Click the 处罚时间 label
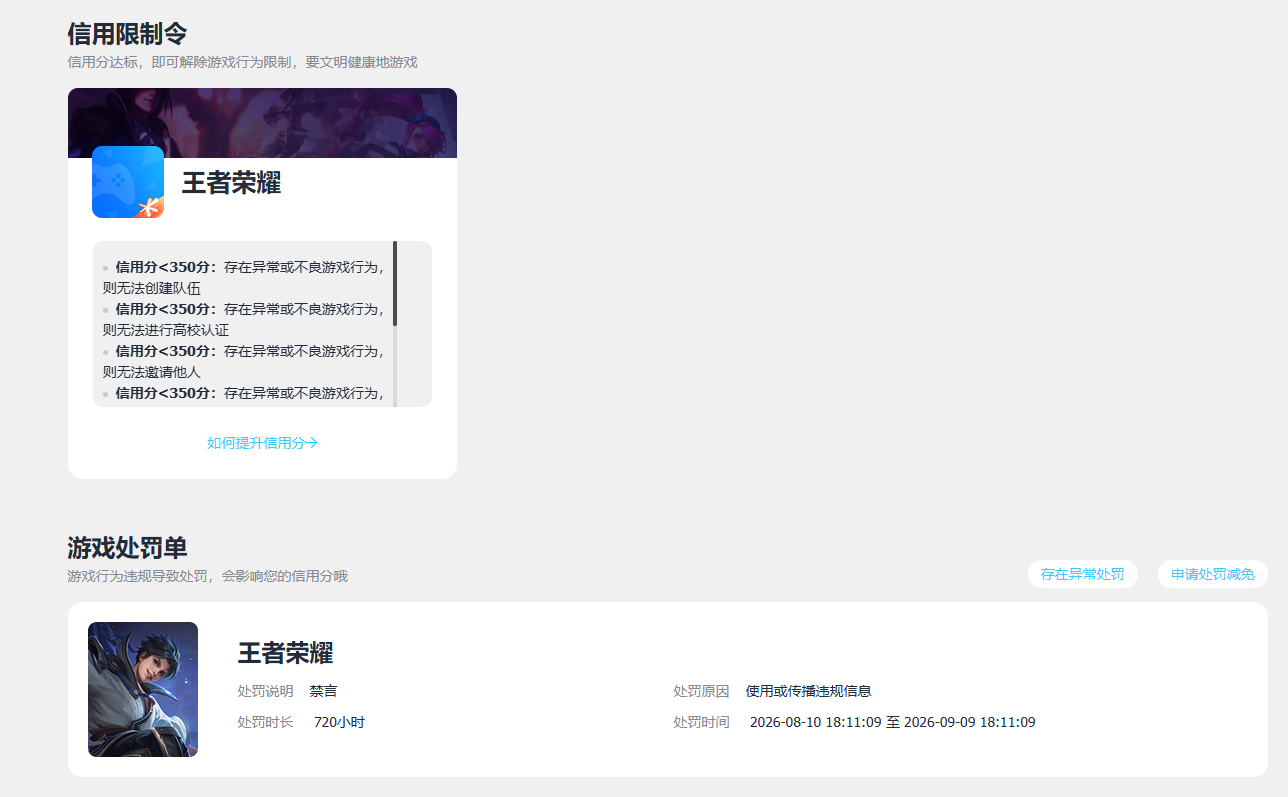The height and width of the screenshot is (797, 1288). click(701, 722)
